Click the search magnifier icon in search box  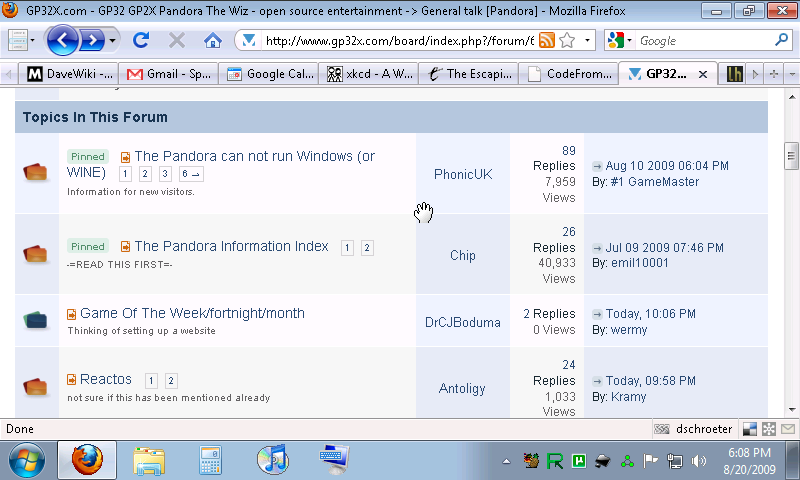(782, 41)
